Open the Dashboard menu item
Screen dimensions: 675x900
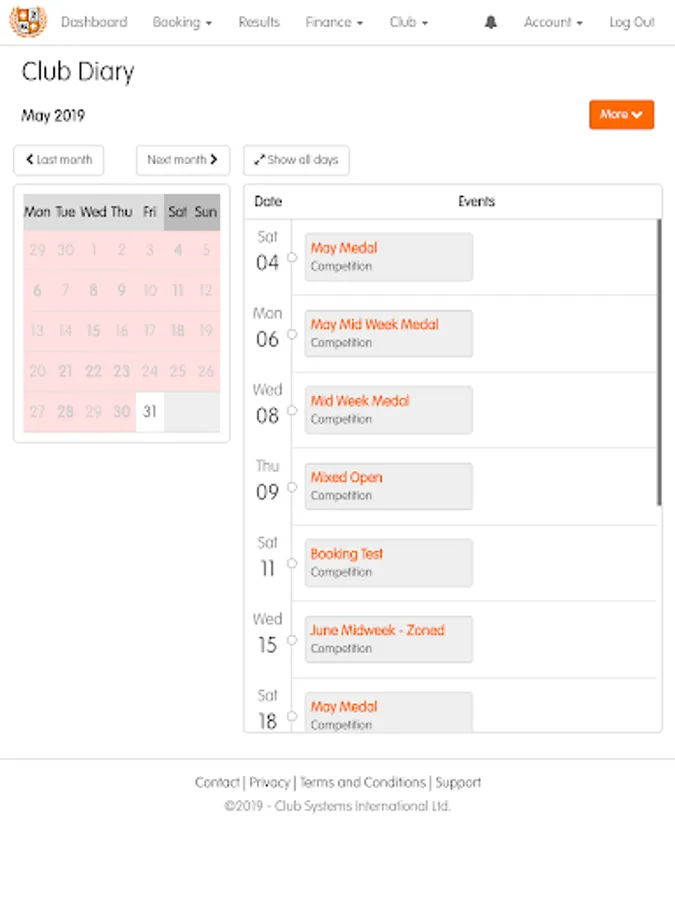(x=94, y=22)
